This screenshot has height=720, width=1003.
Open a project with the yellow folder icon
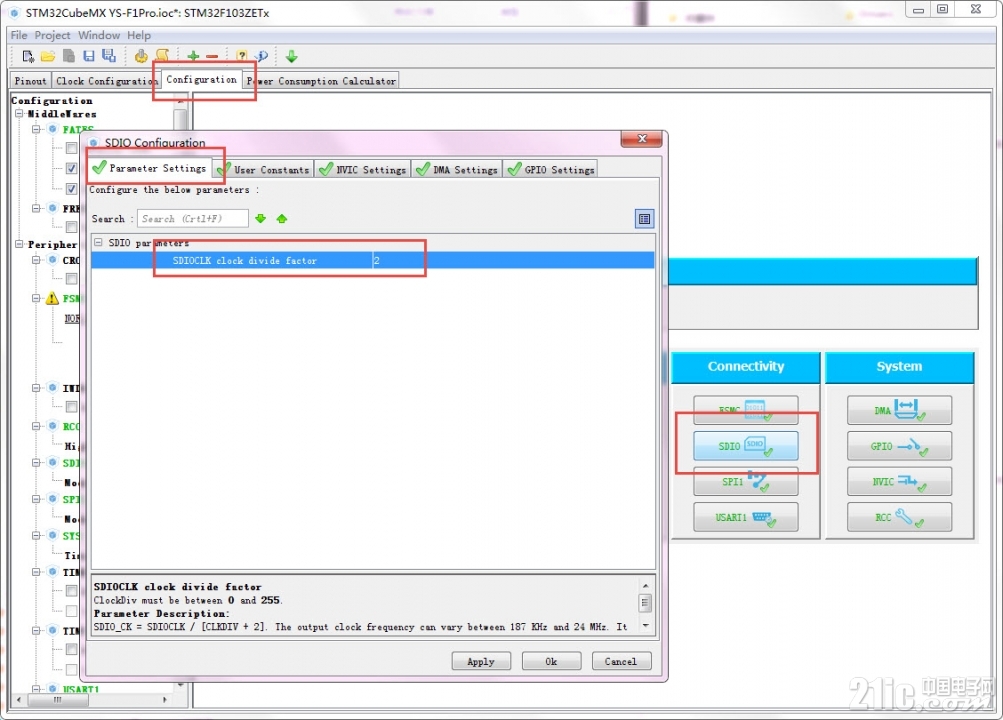(48, 56)
